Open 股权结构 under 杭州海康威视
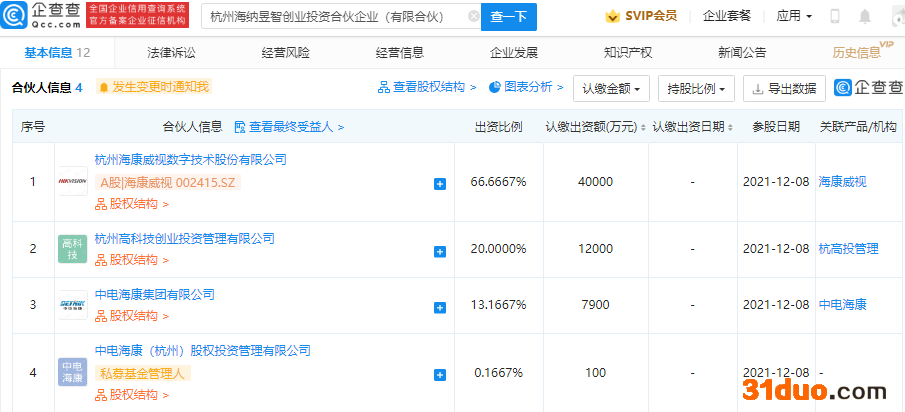 [x=132, y=204]
